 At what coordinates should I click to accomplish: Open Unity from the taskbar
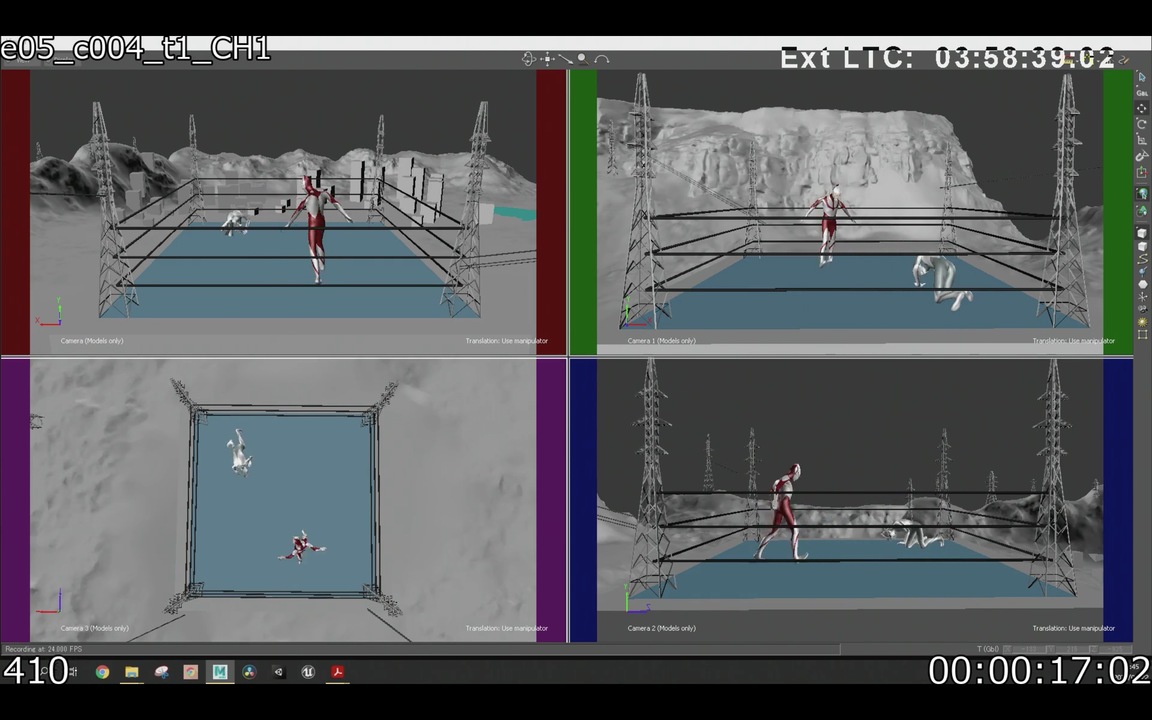pos(278,672)
